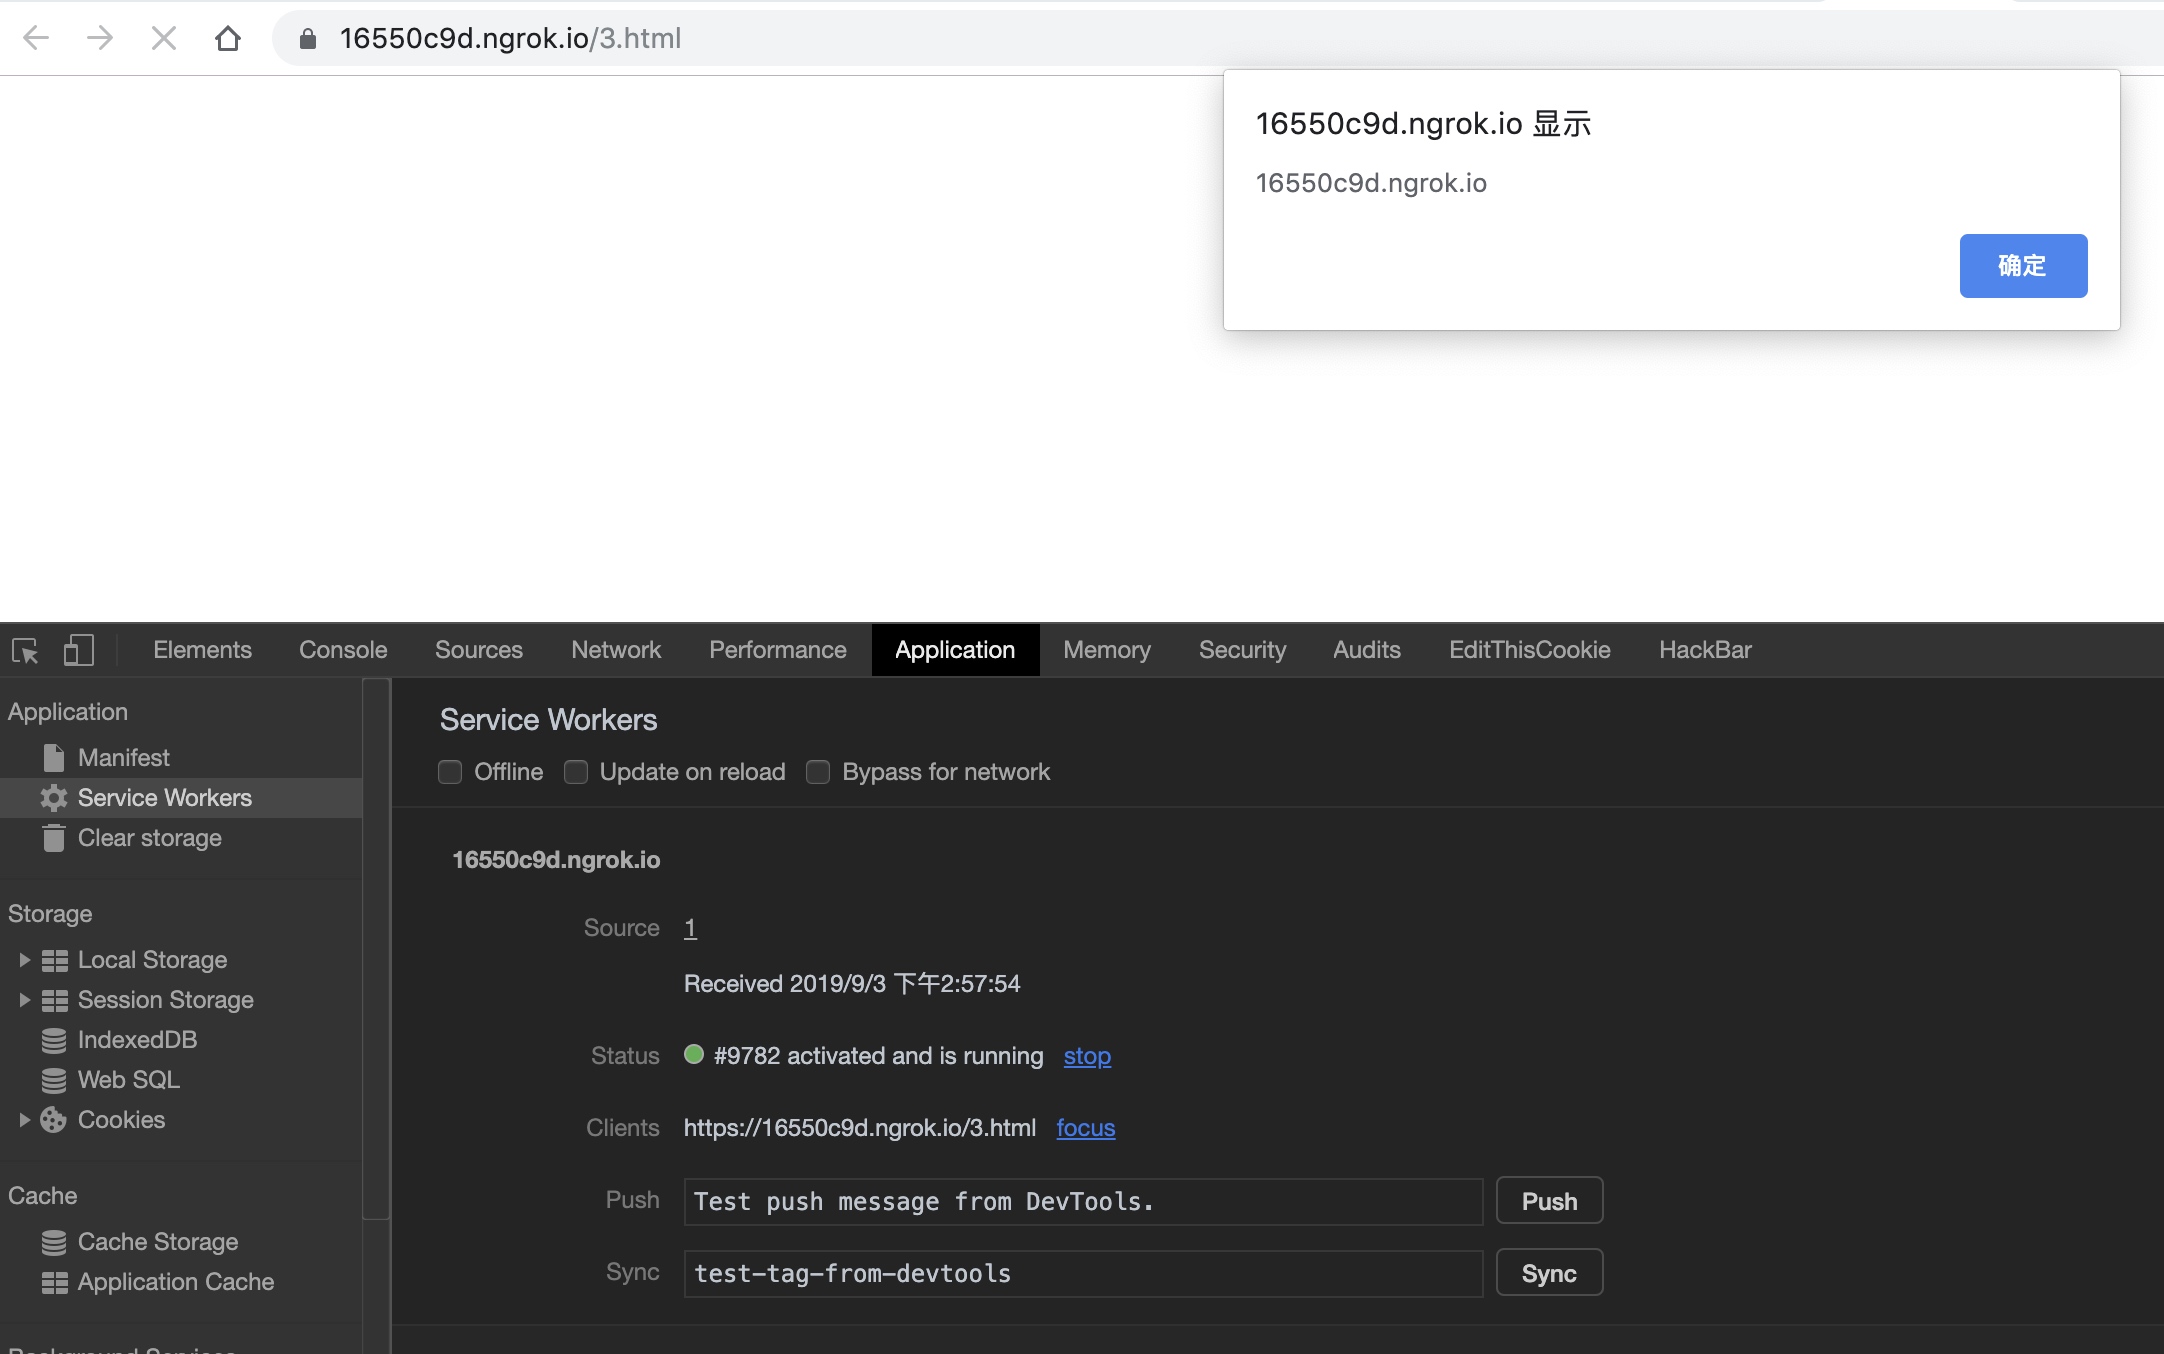The width and height of the screenshot is (2164, 1354).
Task: Toggle the device toolbar icon
Action: click(79, 650)
